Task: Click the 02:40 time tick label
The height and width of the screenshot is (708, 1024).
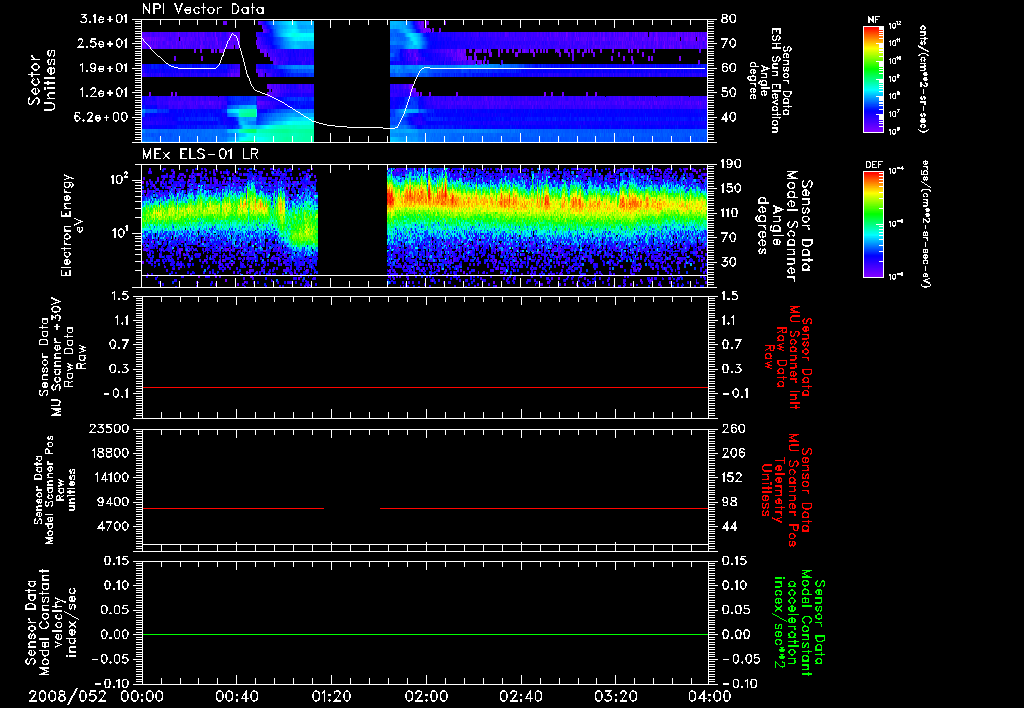Action: pos(520,696)
